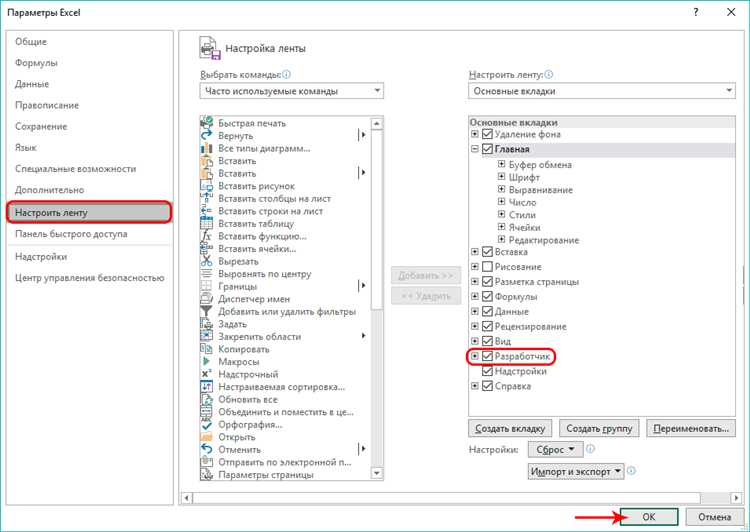The height and width of the screenshot is (532, 750).
Task: Toggle the Справка checkbox
Action: [487, 386]
